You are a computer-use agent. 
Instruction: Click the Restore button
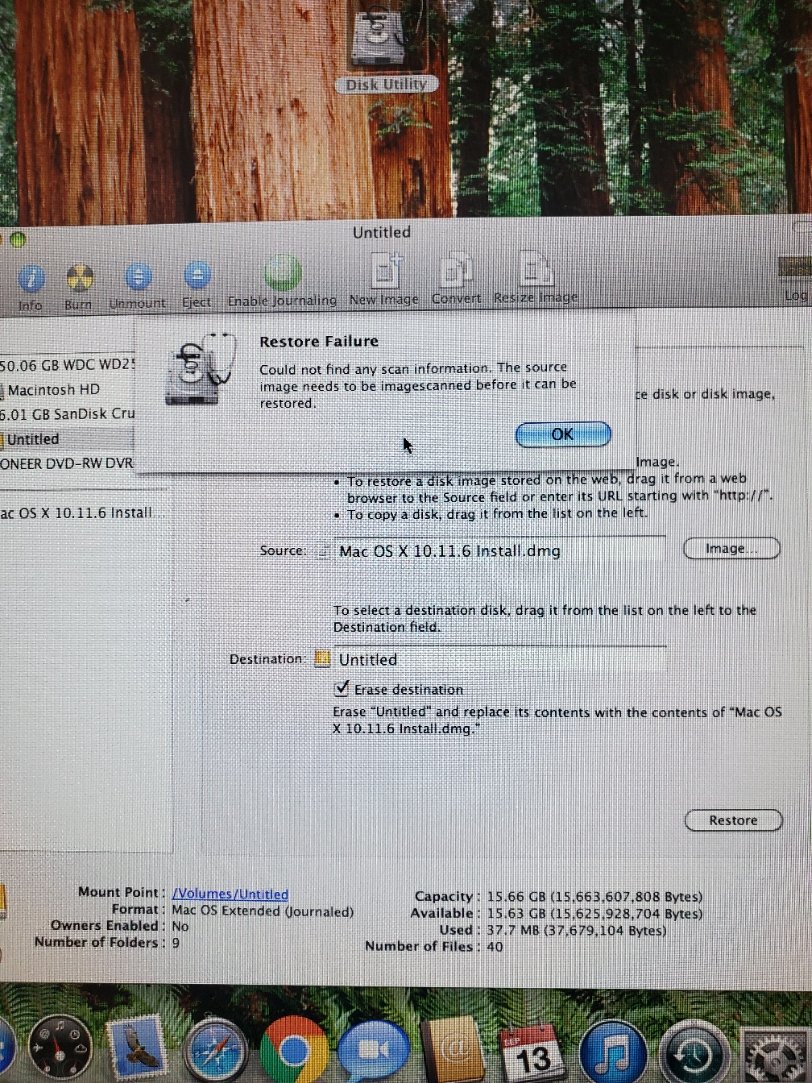pyautogui.click(x=733, y=820)
